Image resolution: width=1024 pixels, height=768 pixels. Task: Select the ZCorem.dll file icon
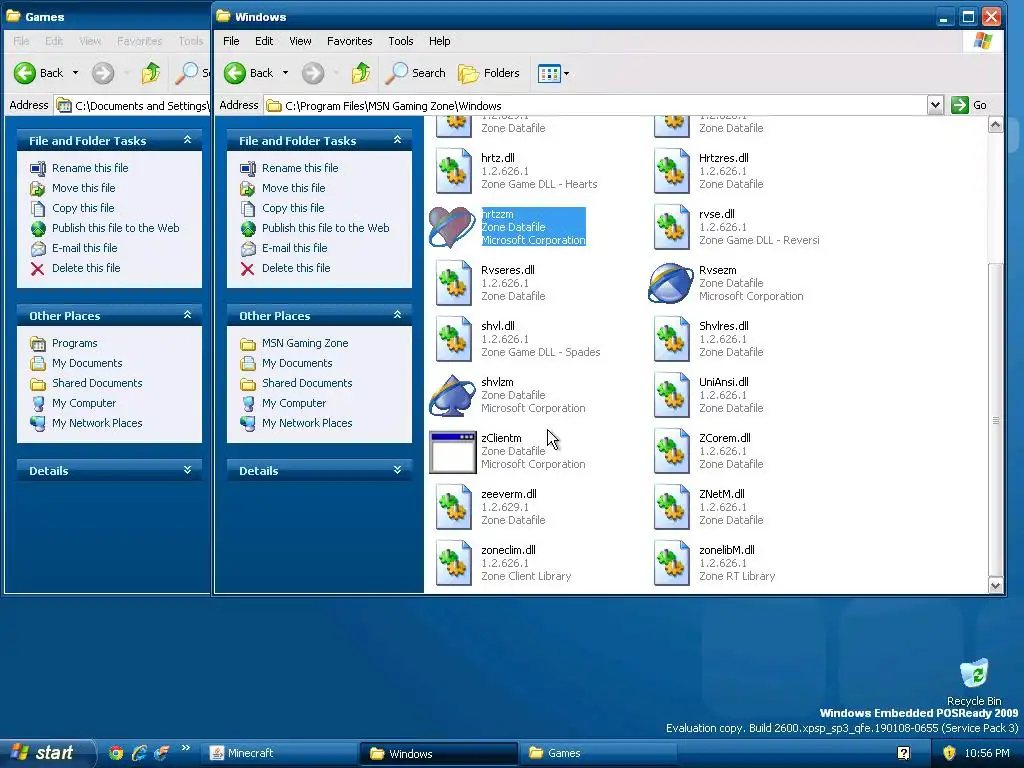click(x=671, y=452)
